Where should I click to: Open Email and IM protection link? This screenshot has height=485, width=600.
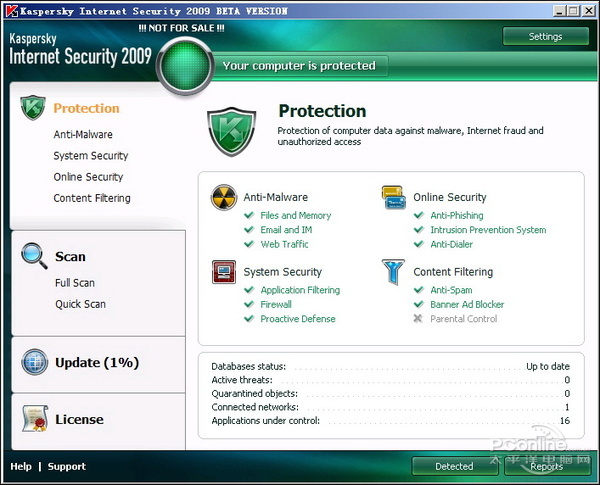coord(286,230)
